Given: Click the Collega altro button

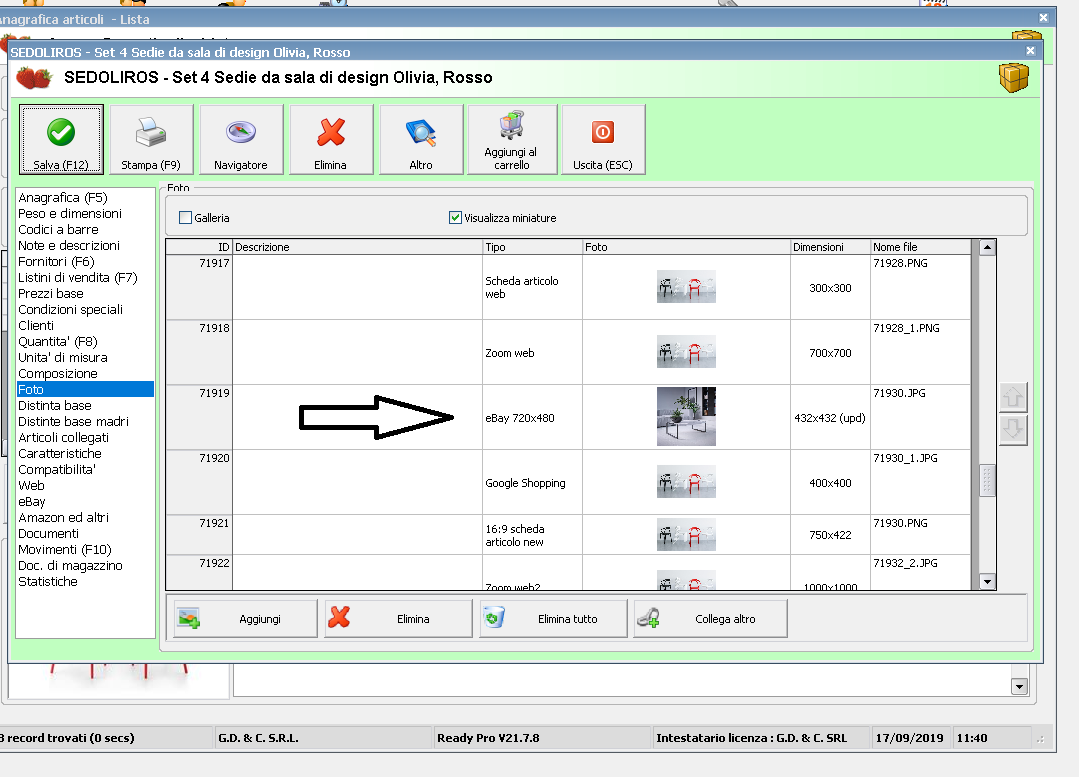Looking at the screenshot, I should tap(710, 619).
